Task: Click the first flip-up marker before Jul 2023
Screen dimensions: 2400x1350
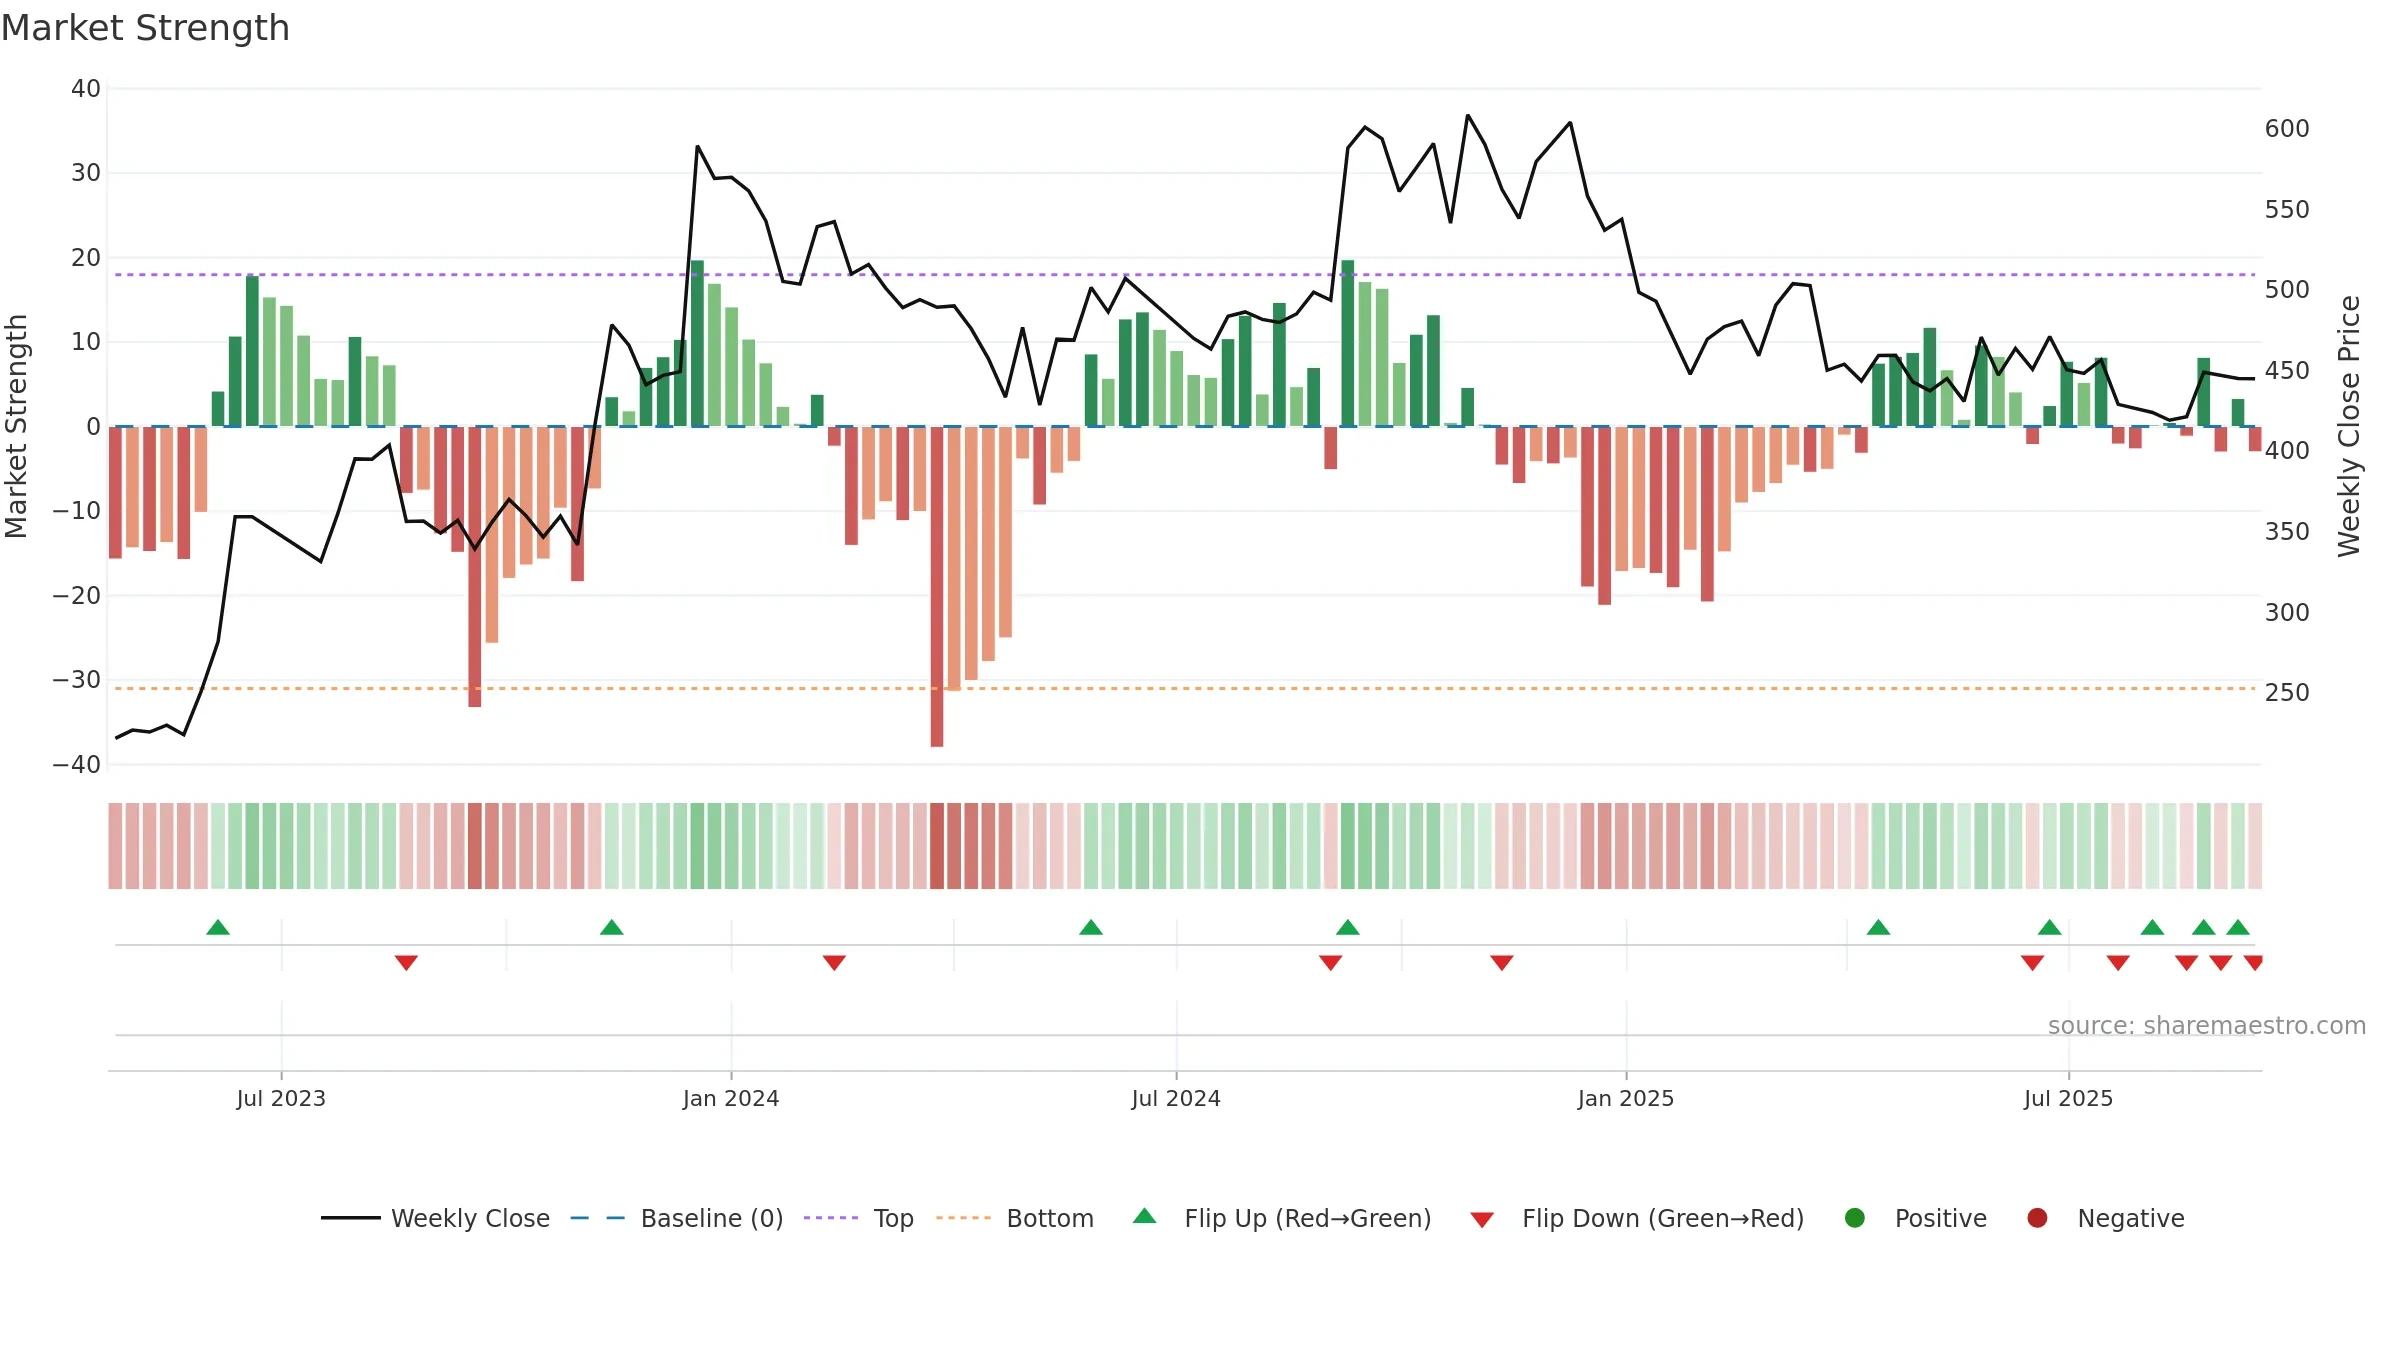Action: point(218,927)
